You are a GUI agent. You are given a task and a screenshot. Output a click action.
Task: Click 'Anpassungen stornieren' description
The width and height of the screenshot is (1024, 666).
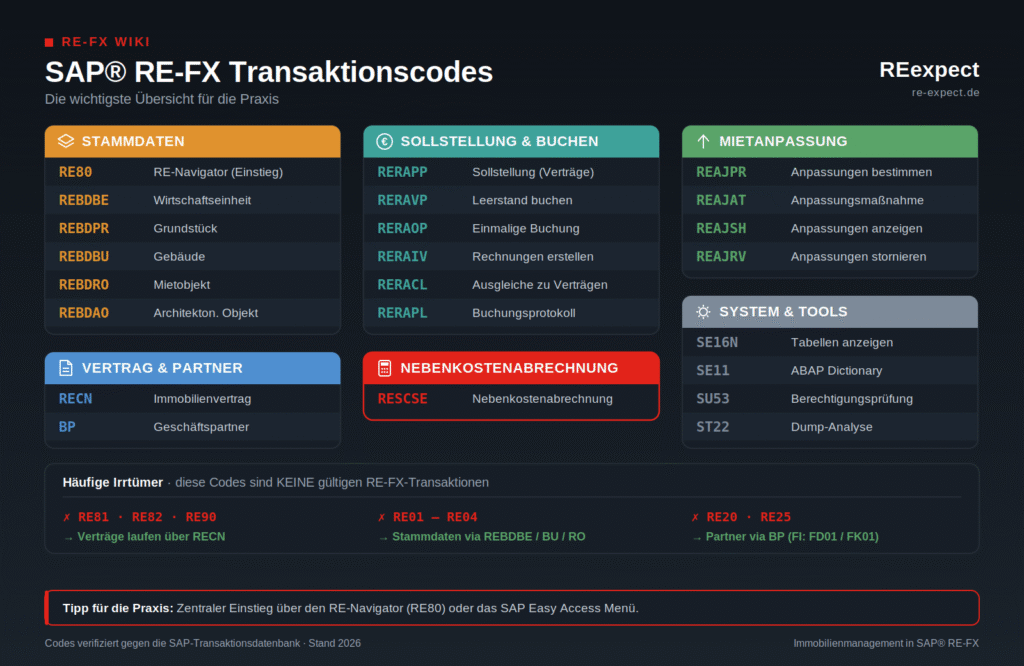click(858, 256)
